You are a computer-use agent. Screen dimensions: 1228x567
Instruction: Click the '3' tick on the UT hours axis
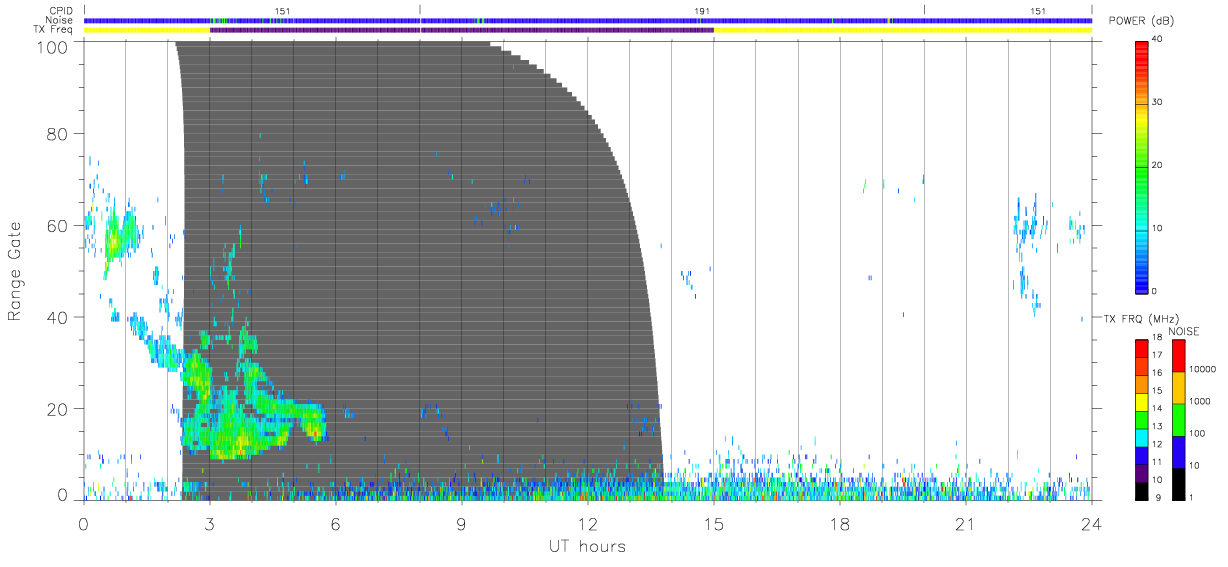(209, 523)
